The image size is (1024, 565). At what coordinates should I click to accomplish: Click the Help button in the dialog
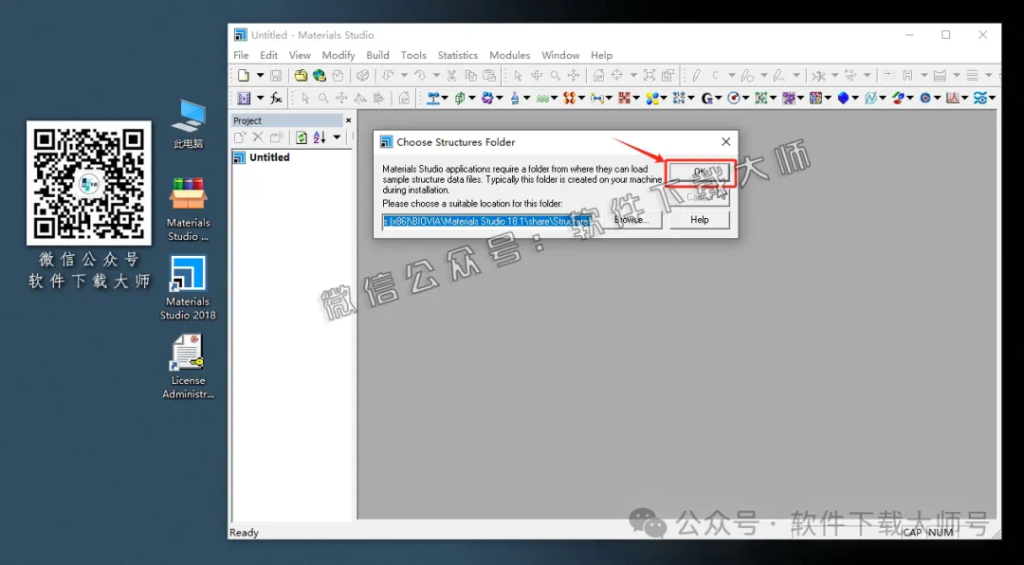pyautogui.click(x=699, y=220)
